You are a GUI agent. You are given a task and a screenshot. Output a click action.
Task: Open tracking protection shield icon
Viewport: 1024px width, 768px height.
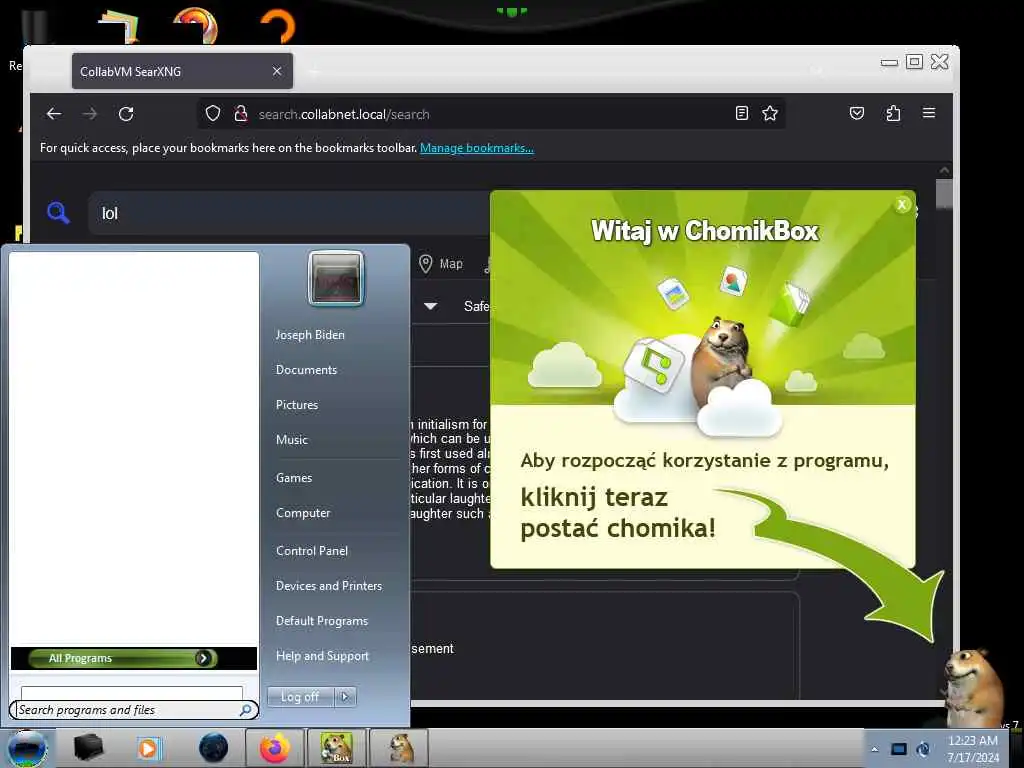213,114
